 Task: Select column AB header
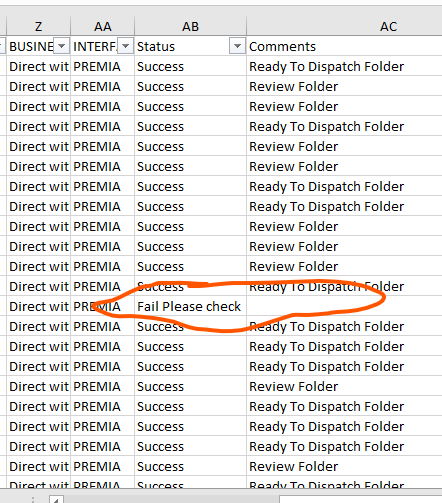coord(190,26)
